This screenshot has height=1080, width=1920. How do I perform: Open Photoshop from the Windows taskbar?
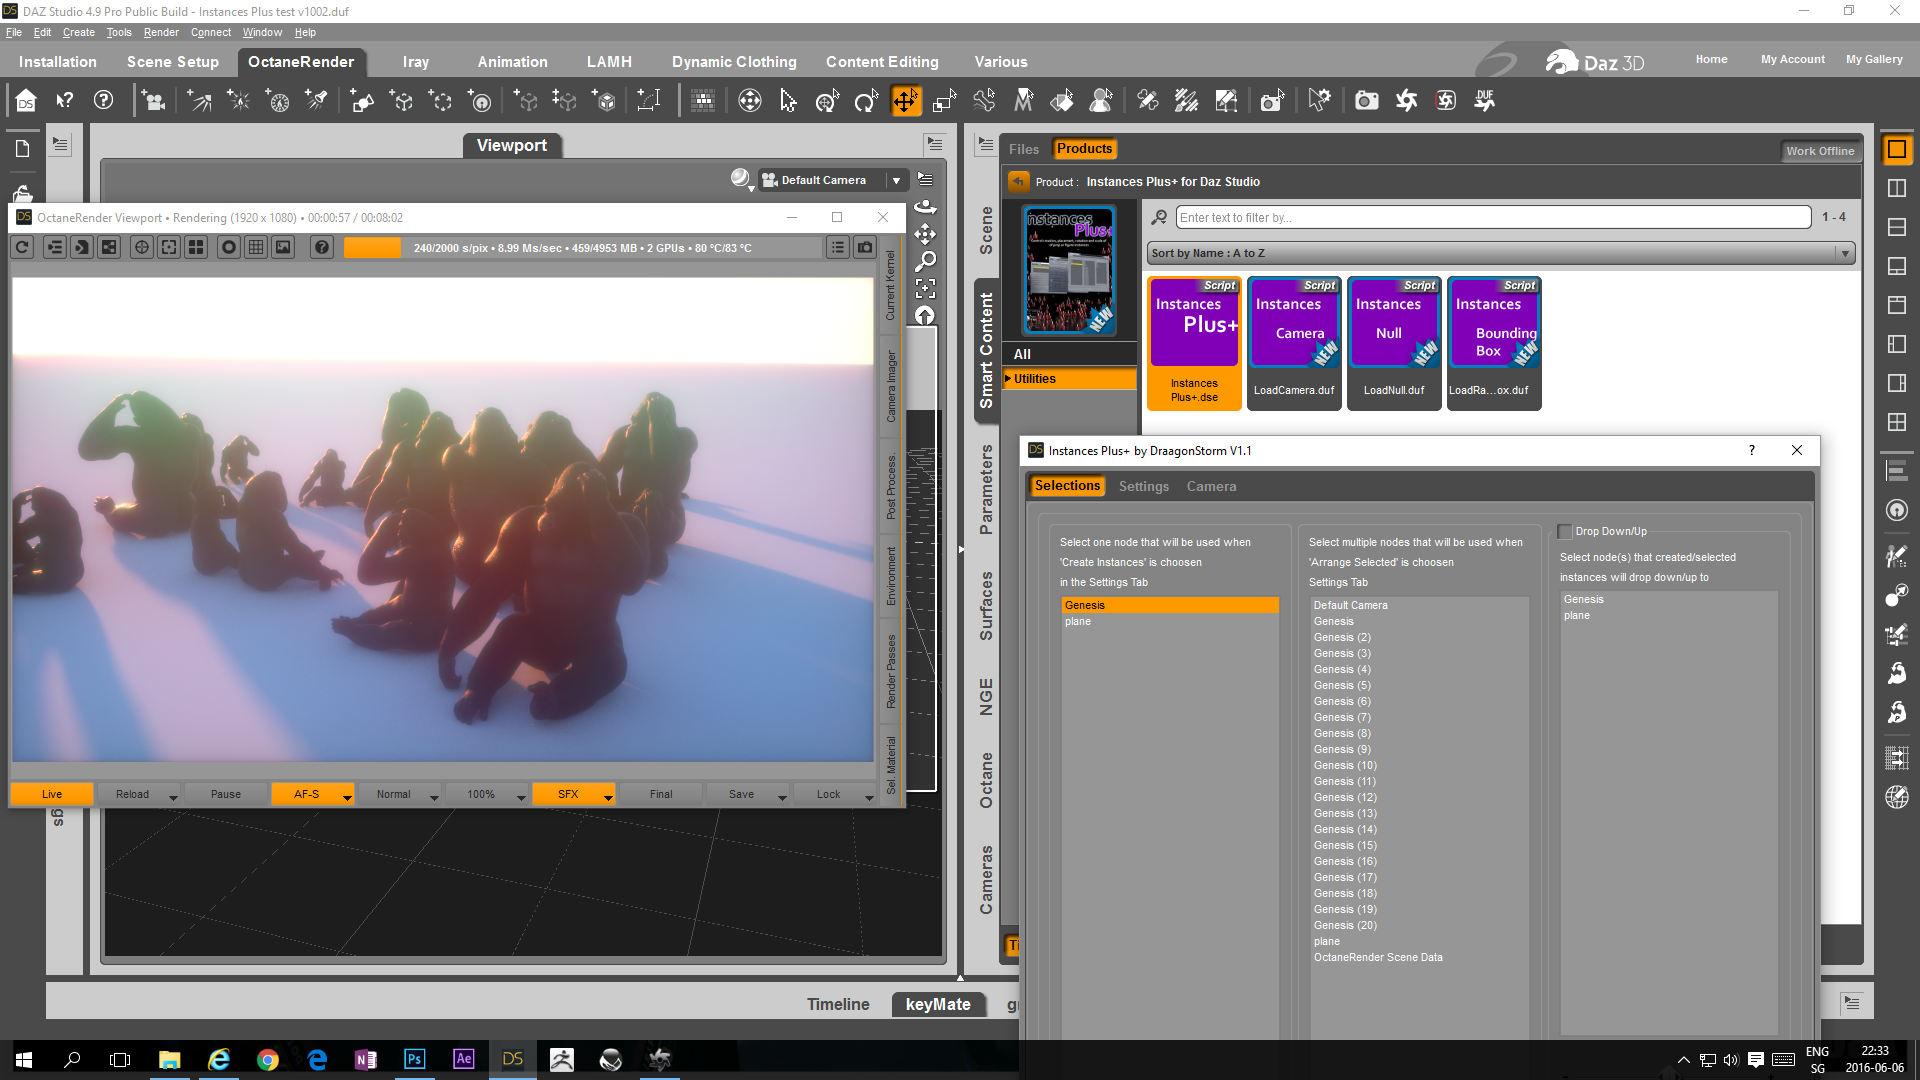click(414, 1059)
